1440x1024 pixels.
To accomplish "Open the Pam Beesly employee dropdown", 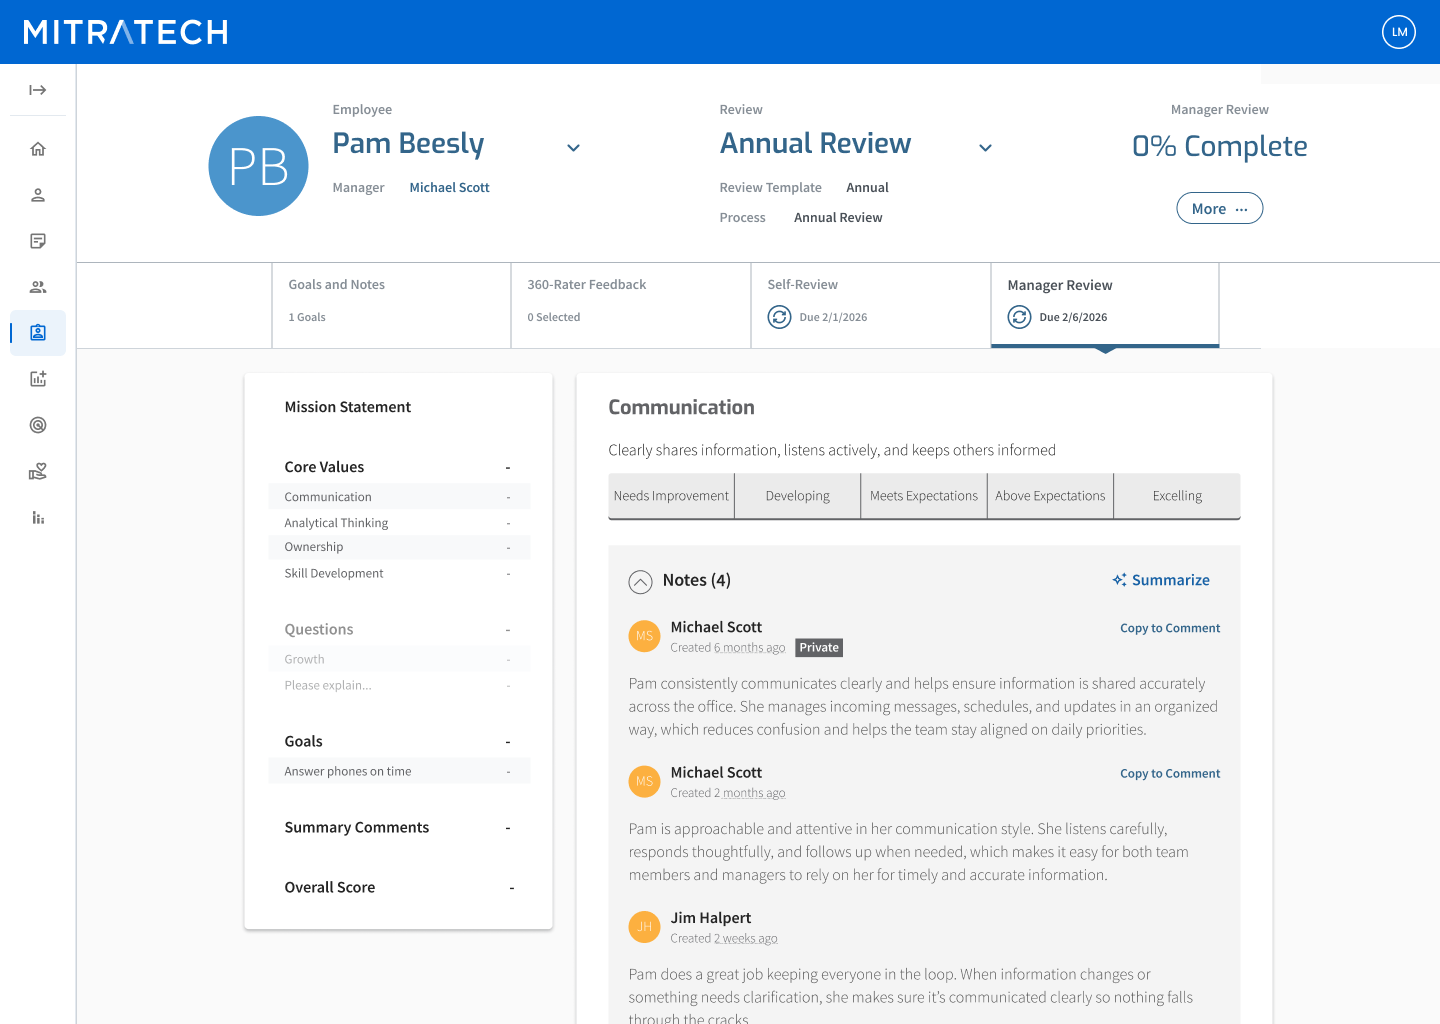I will 573,148.
